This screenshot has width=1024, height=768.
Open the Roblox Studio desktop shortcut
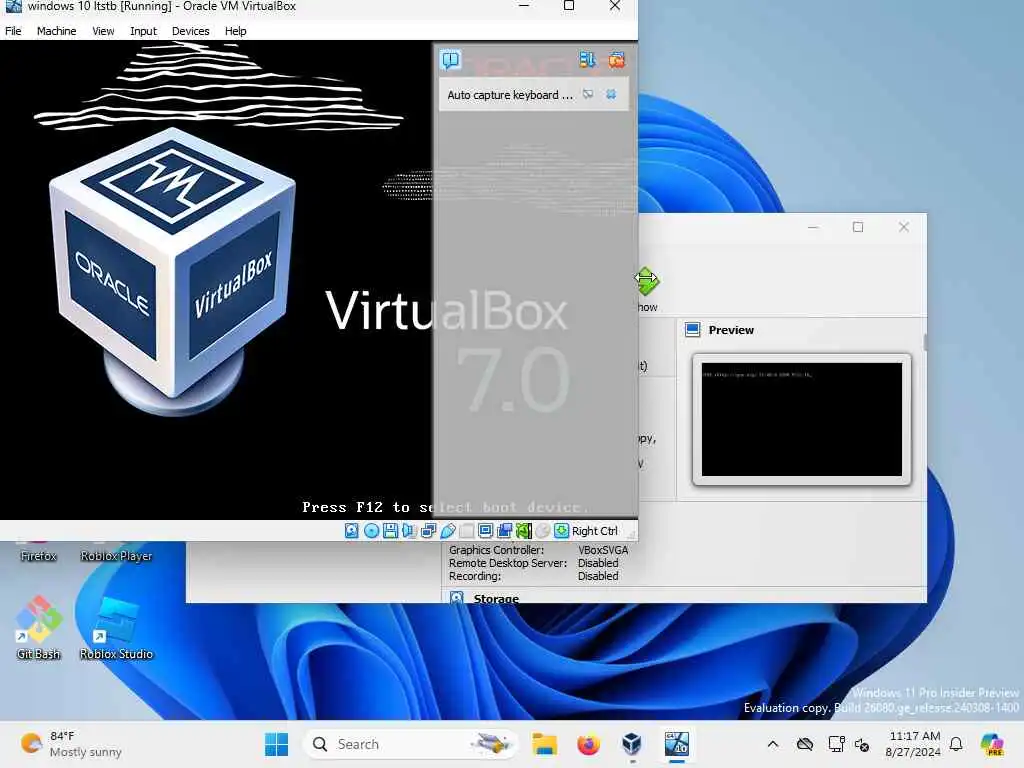click(116, 628)
